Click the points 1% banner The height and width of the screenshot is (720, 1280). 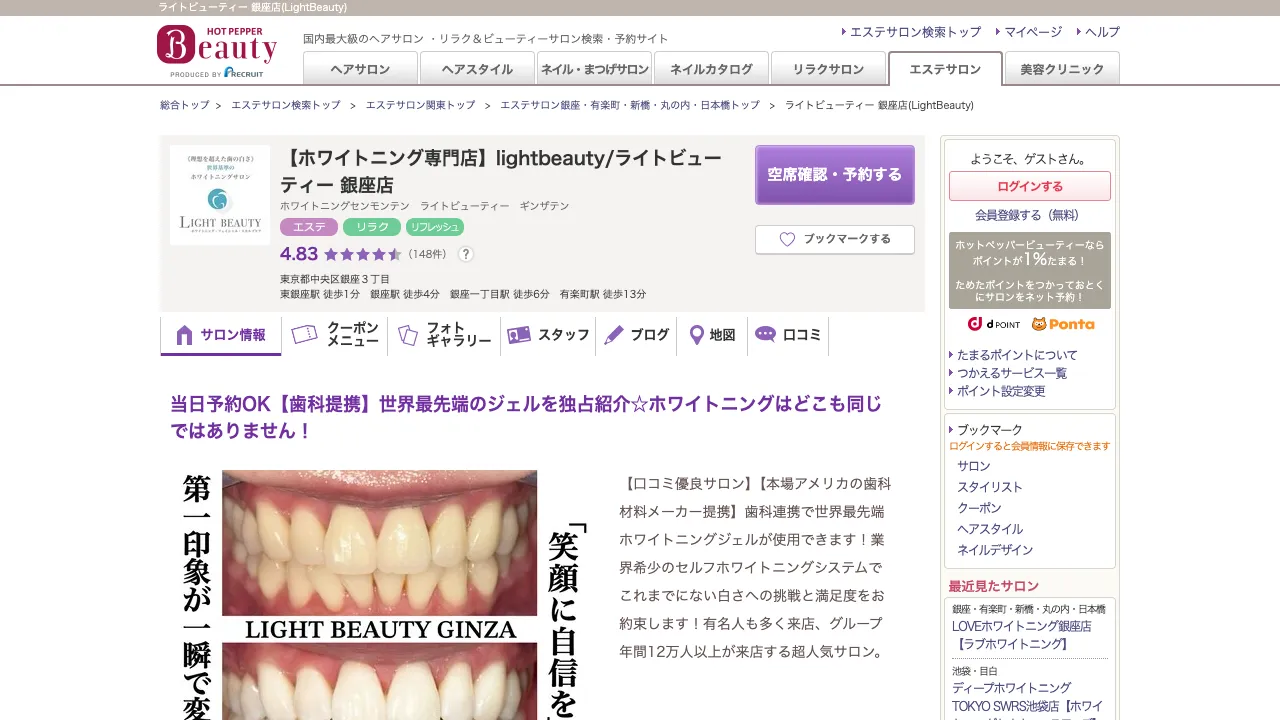(x=1030, y=270)
